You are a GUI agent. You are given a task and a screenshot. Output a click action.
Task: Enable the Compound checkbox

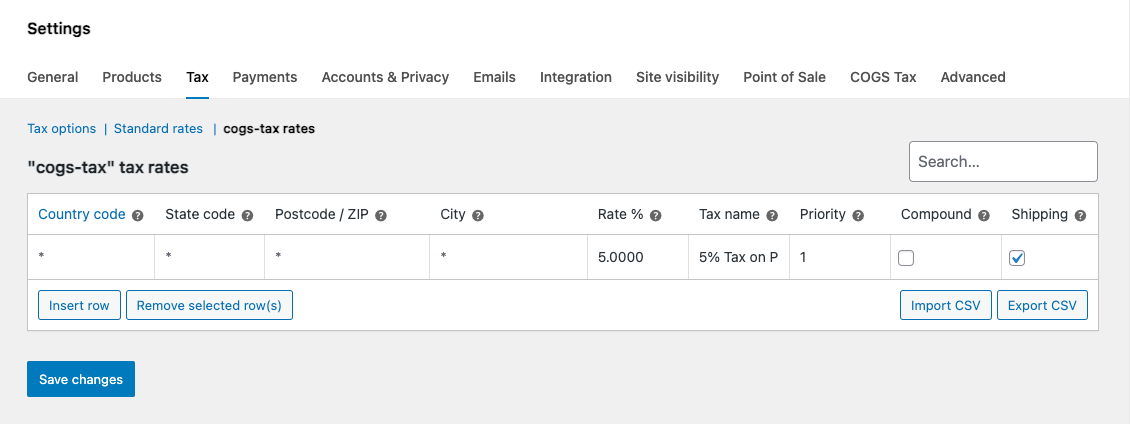(x=906, y=258)
